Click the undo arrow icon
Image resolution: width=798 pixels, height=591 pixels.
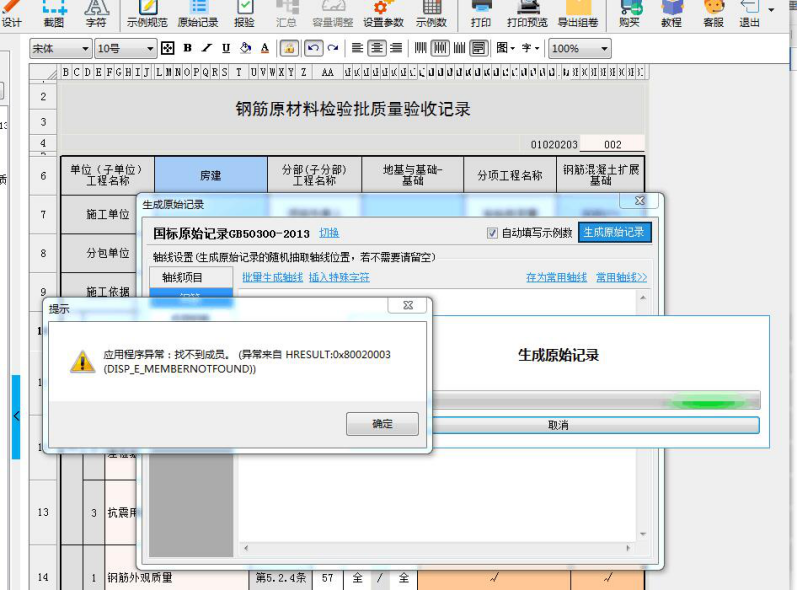tap(313, 48)
